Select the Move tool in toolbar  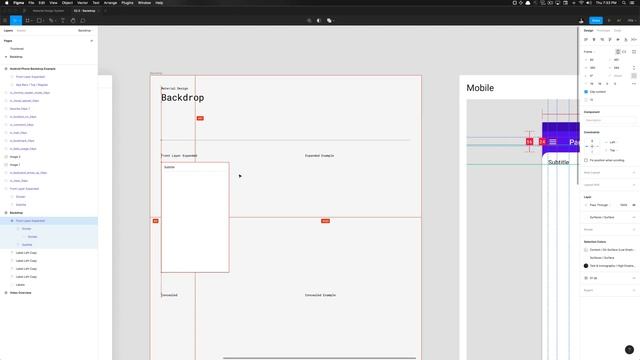coord(16,20)
